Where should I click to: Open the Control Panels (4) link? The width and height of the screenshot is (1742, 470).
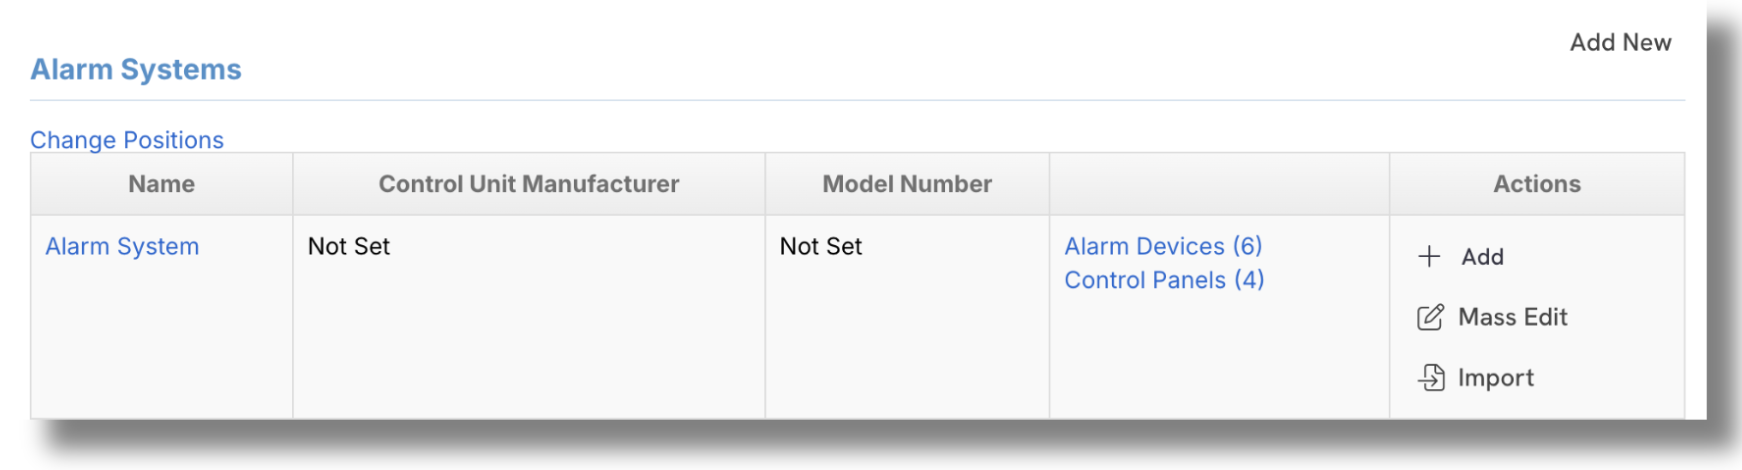[1164, 280]
